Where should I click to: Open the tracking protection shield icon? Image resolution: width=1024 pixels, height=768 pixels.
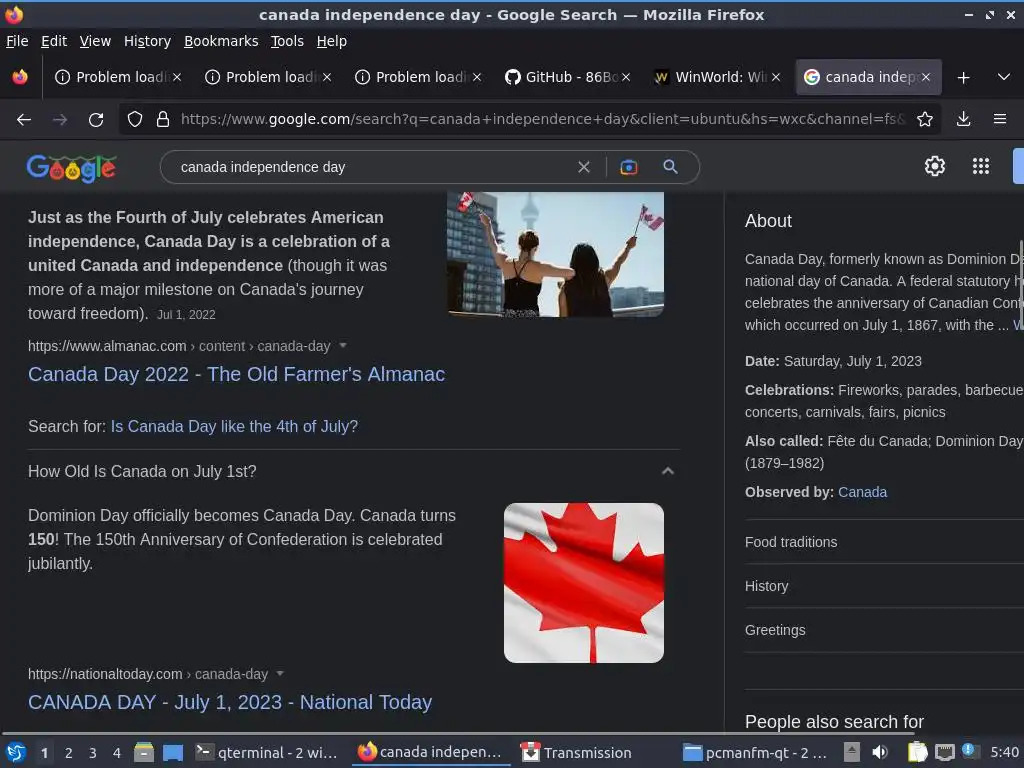[x=135, y=120]
